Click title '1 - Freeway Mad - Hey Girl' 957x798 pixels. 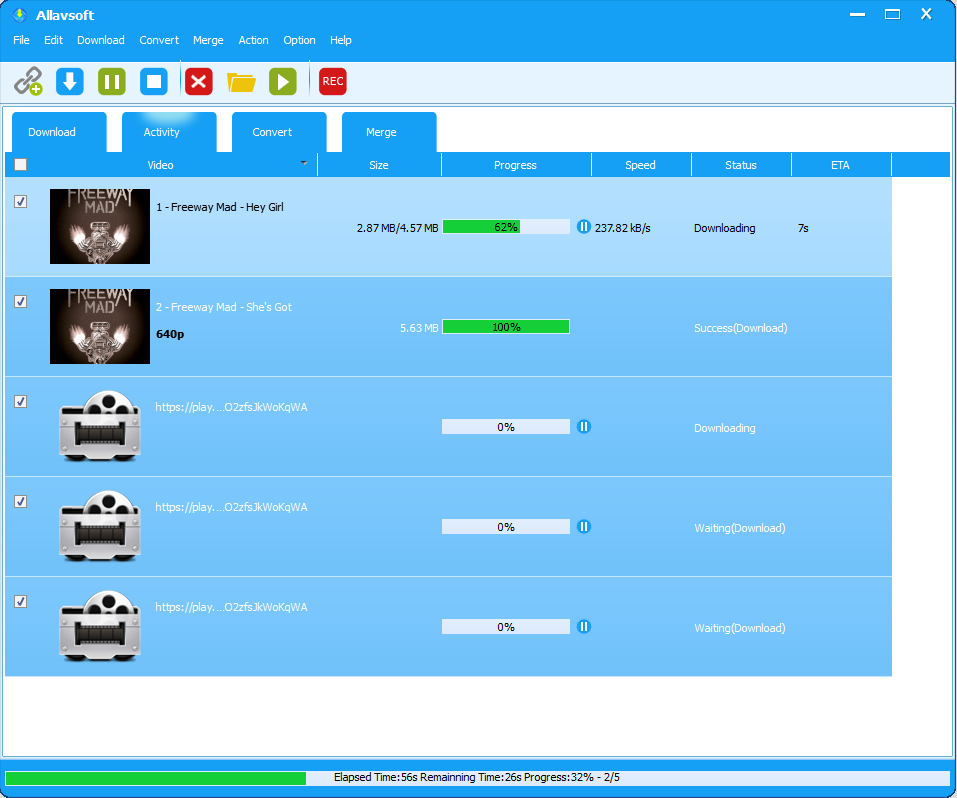point(220,207)
